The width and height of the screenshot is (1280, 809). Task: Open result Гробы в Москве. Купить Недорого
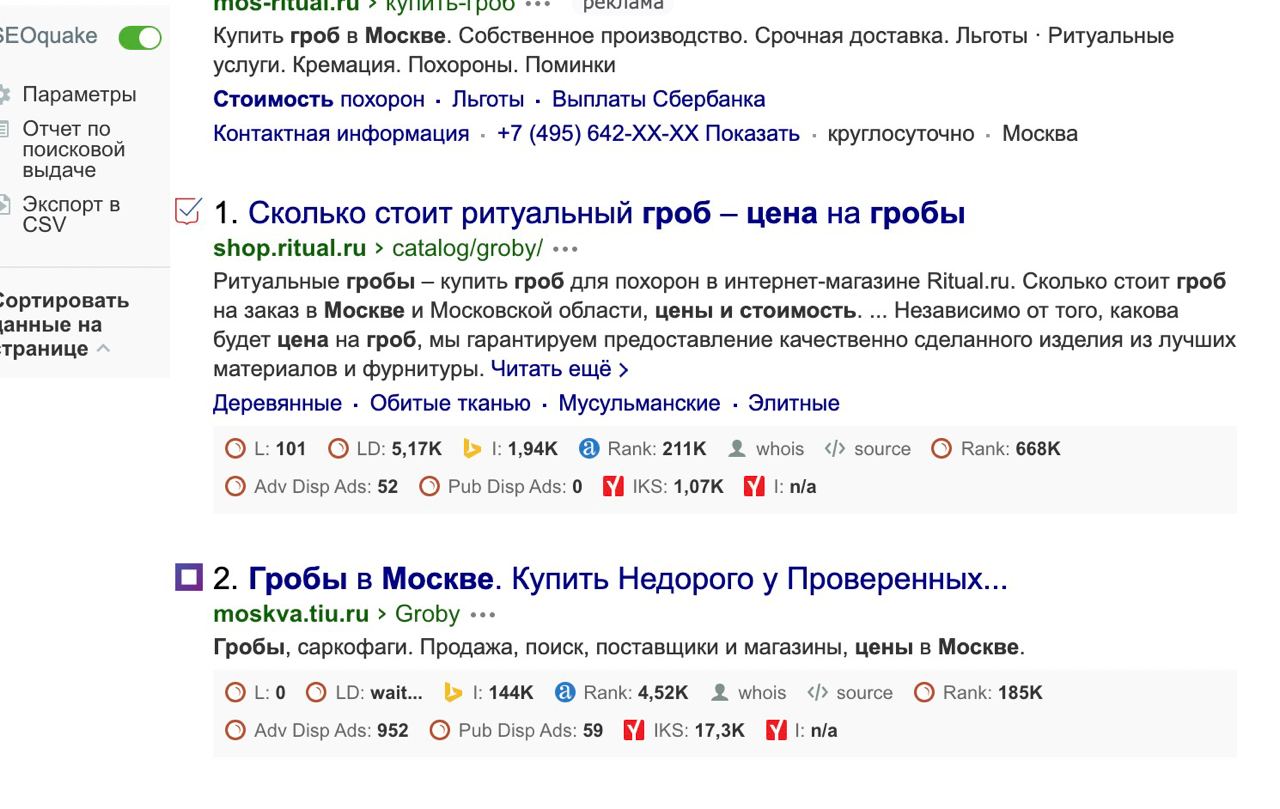(628, 579)
